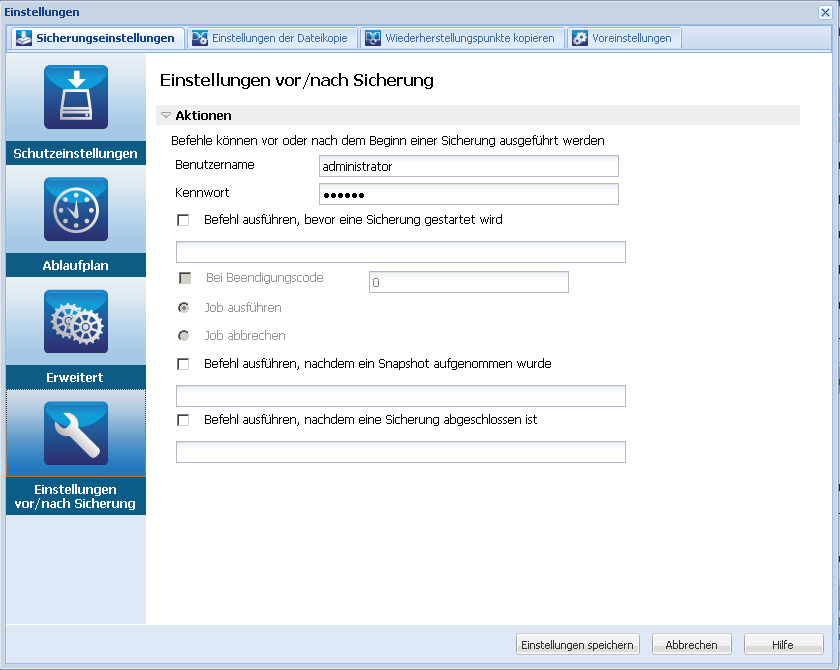Screen dimensions: 840x670
Task: Click the Abbrechen button
Action: pyautogui.click(x=691, y=645)
